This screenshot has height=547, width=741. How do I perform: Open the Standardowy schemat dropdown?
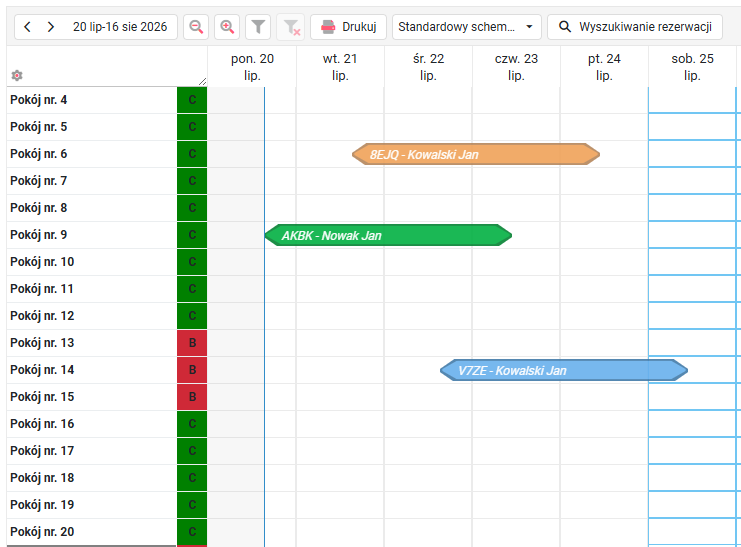(466, 27)
